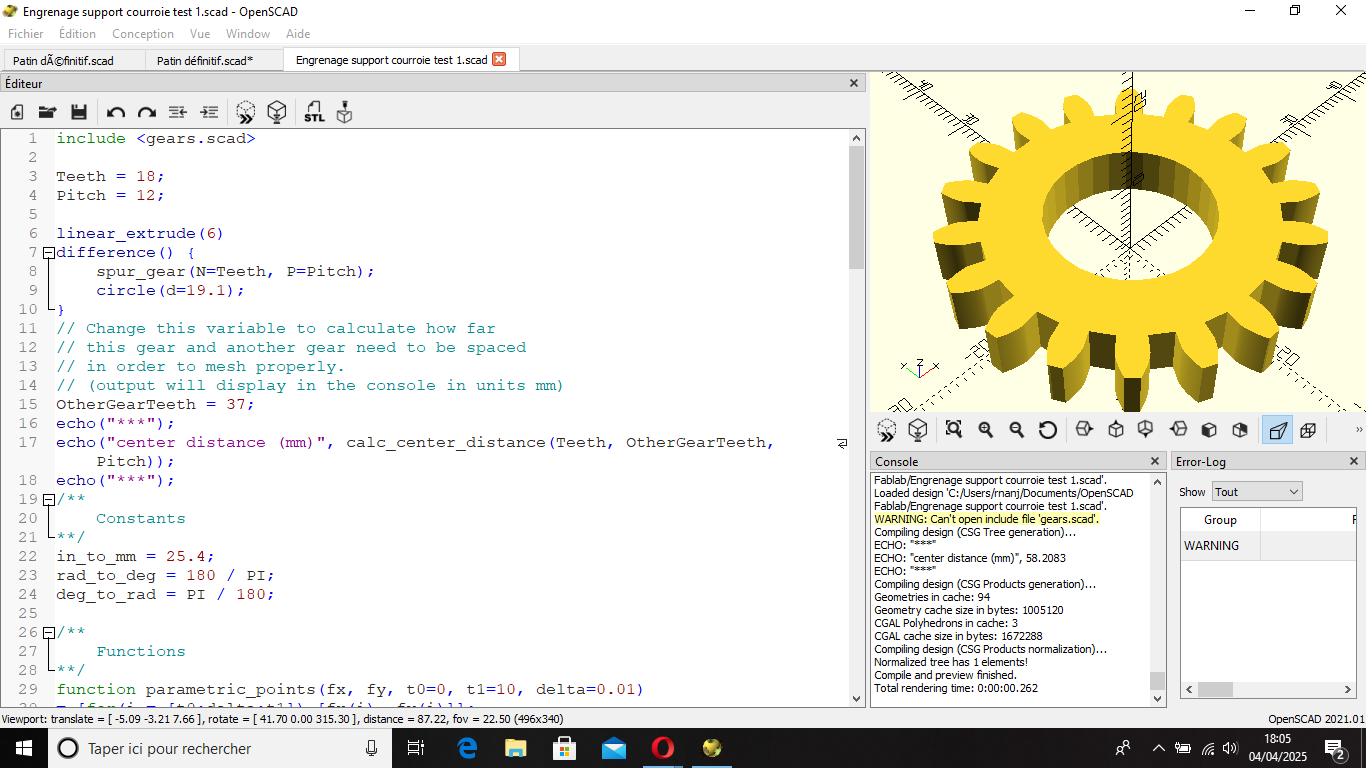
Task: Reset the 3D view with the circular arrow
Action: tap(1048, 430)
